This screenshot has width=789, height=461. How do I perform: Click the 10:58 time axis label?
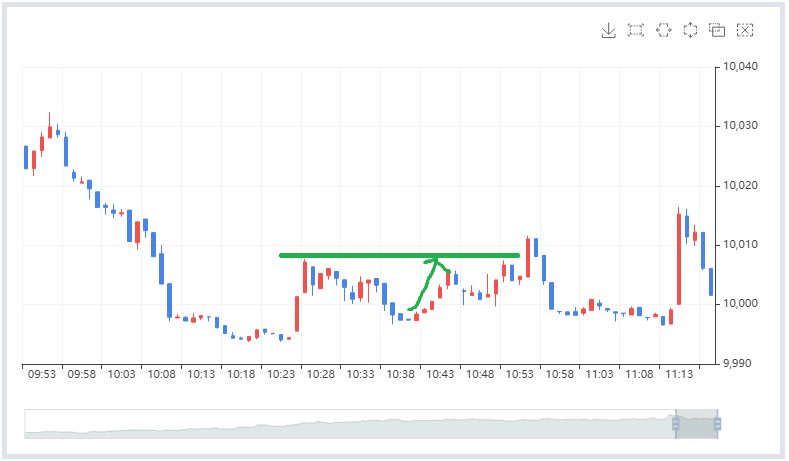[x=560, y=374]
